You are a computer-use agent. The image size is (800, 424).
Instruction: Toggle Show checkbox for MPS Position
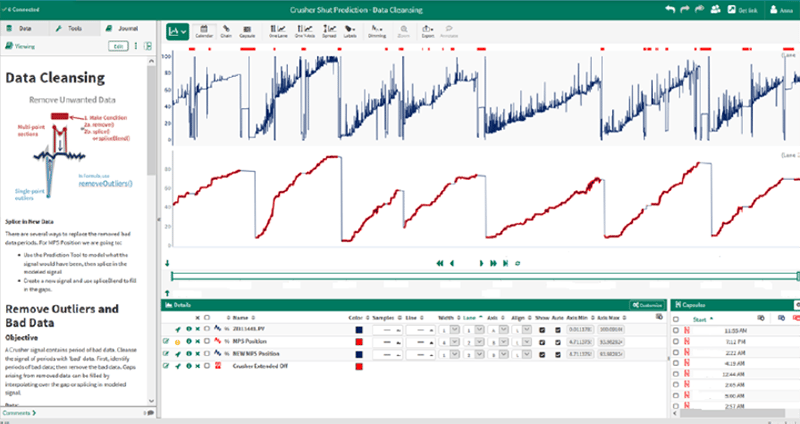tap(542, 341)
